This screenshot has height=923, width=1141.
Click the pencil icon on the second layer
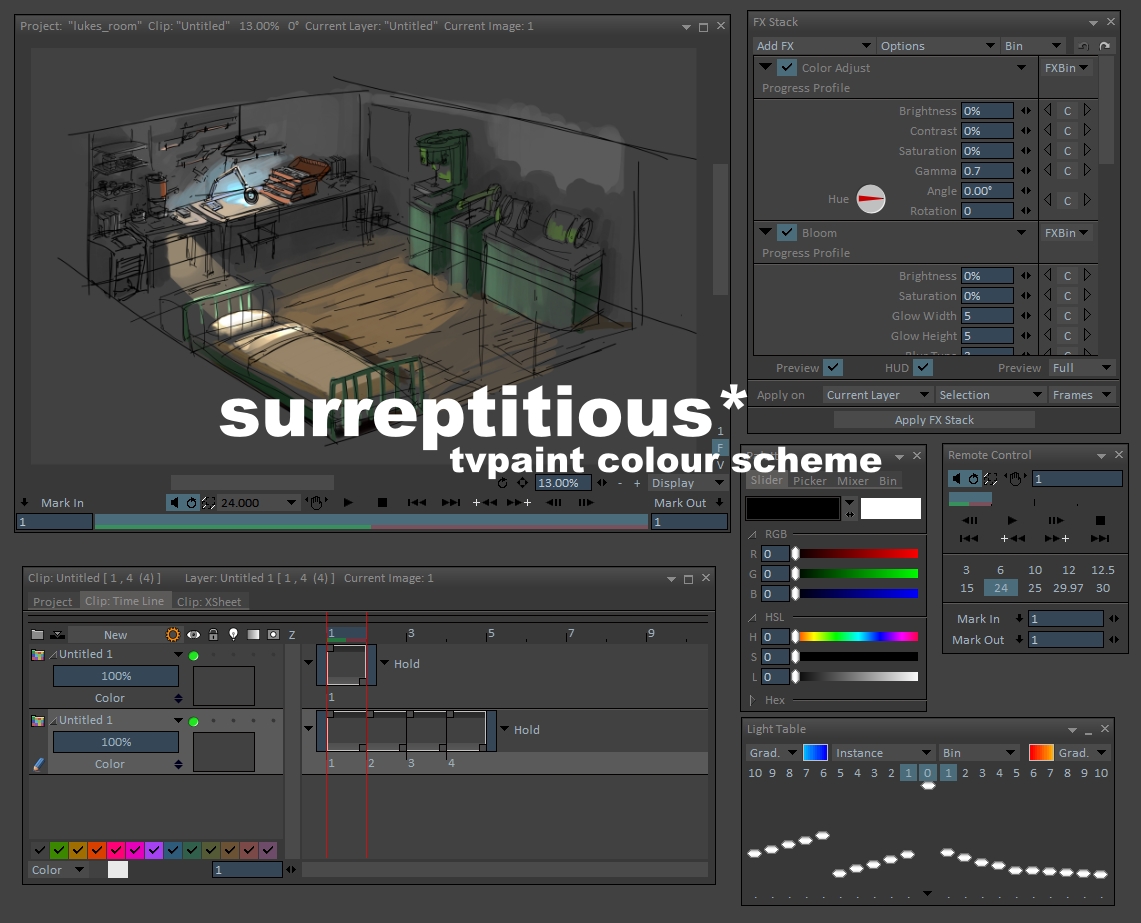(x=39, y=764)
